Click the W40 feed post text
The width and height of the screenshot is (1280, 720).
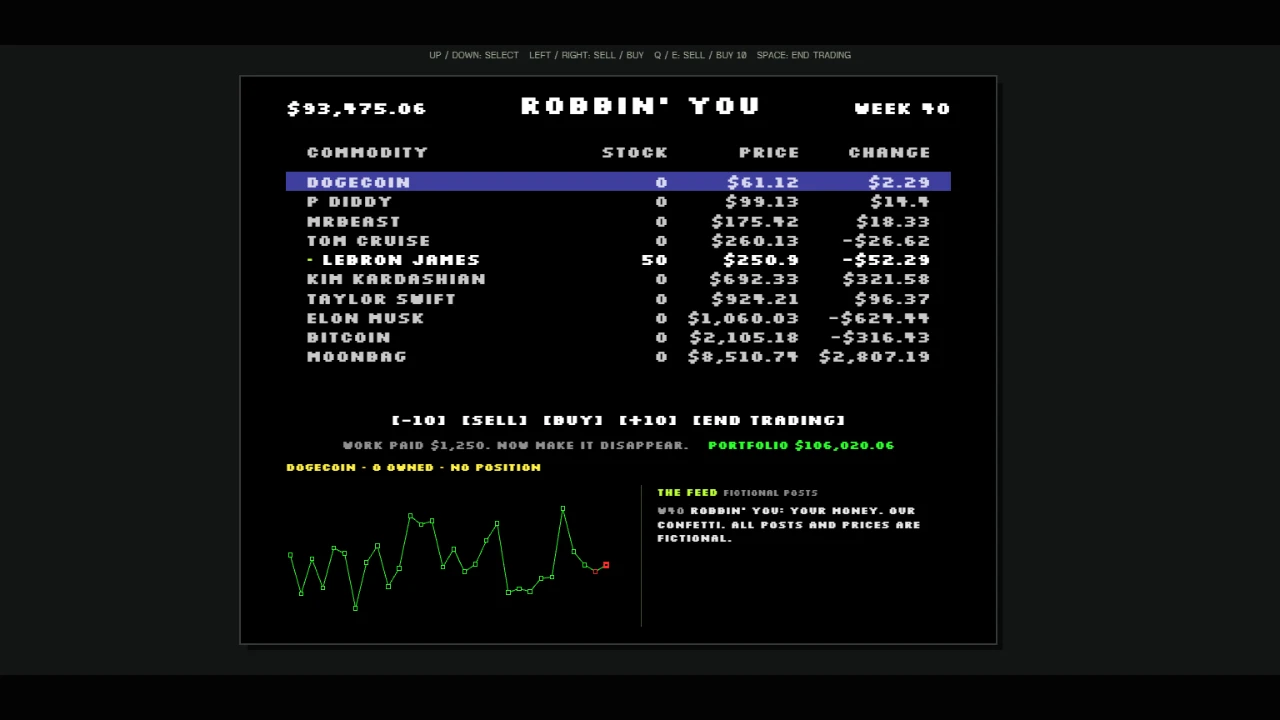pyautogui.click(x=788, y=524)
